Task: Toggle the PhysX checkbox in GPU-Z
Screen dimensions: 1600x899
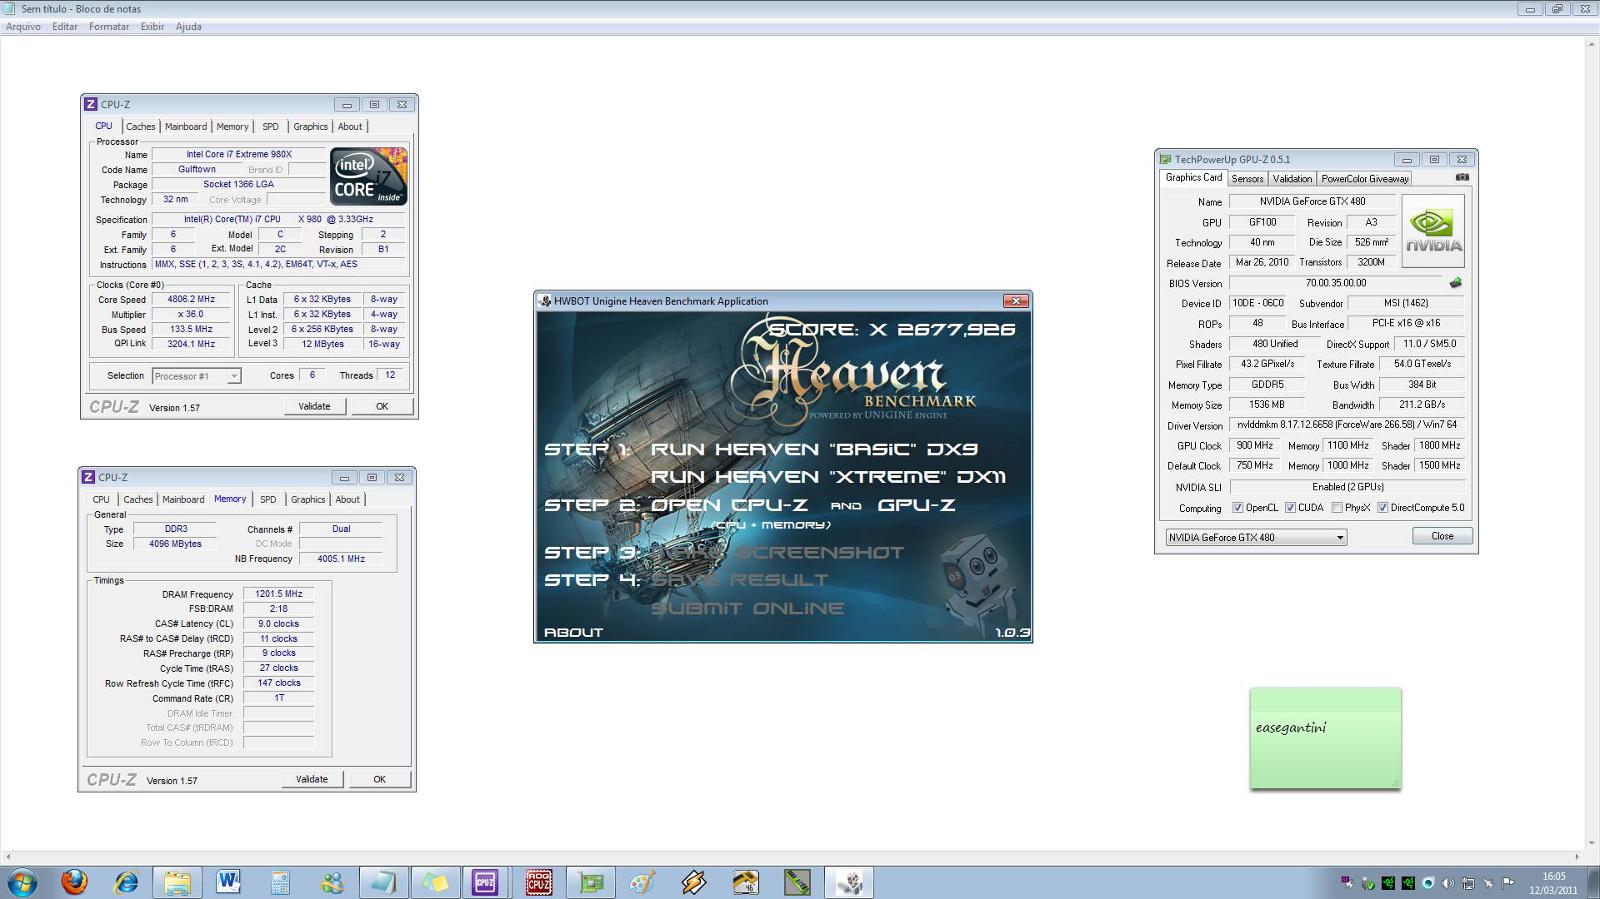Action: [1337, 507]
